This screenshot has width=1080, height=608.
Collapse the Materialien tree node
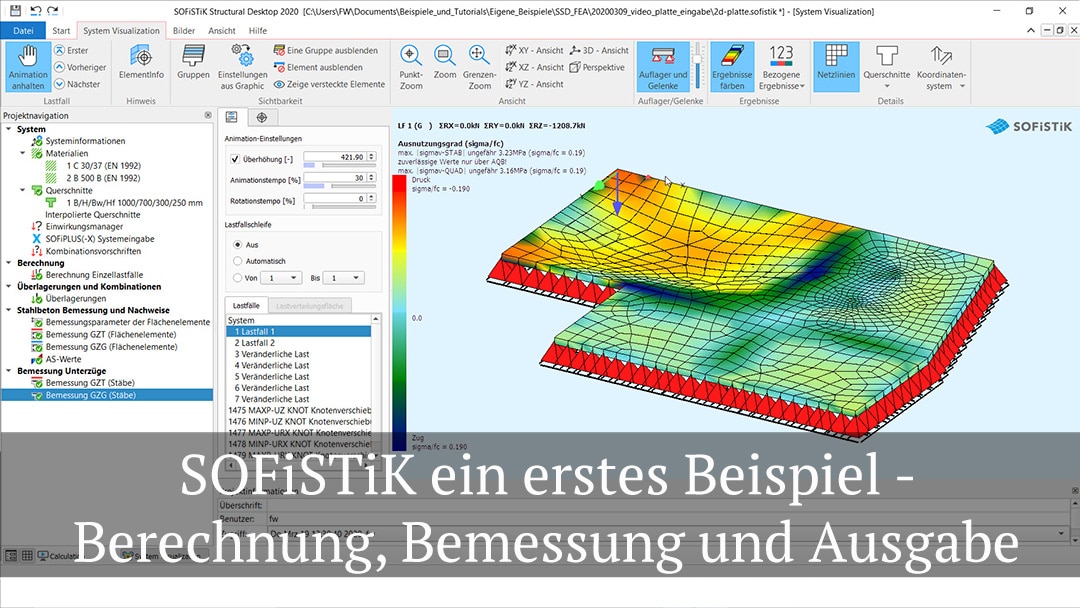coord(24,154)
